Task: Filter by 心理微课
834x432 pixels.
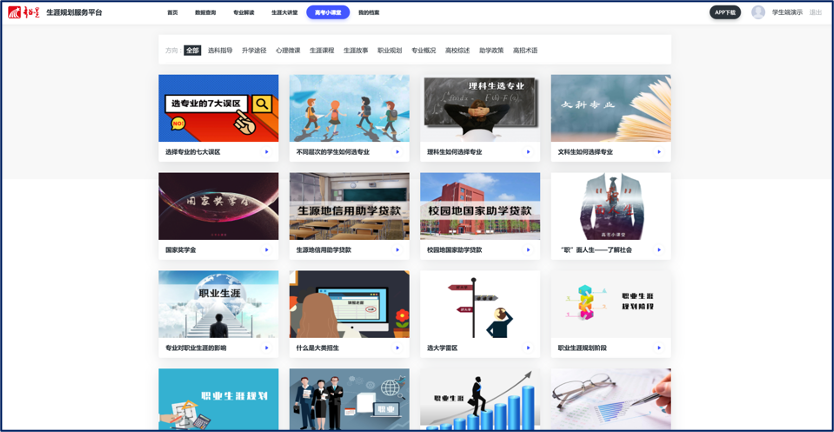Action: 288,51
